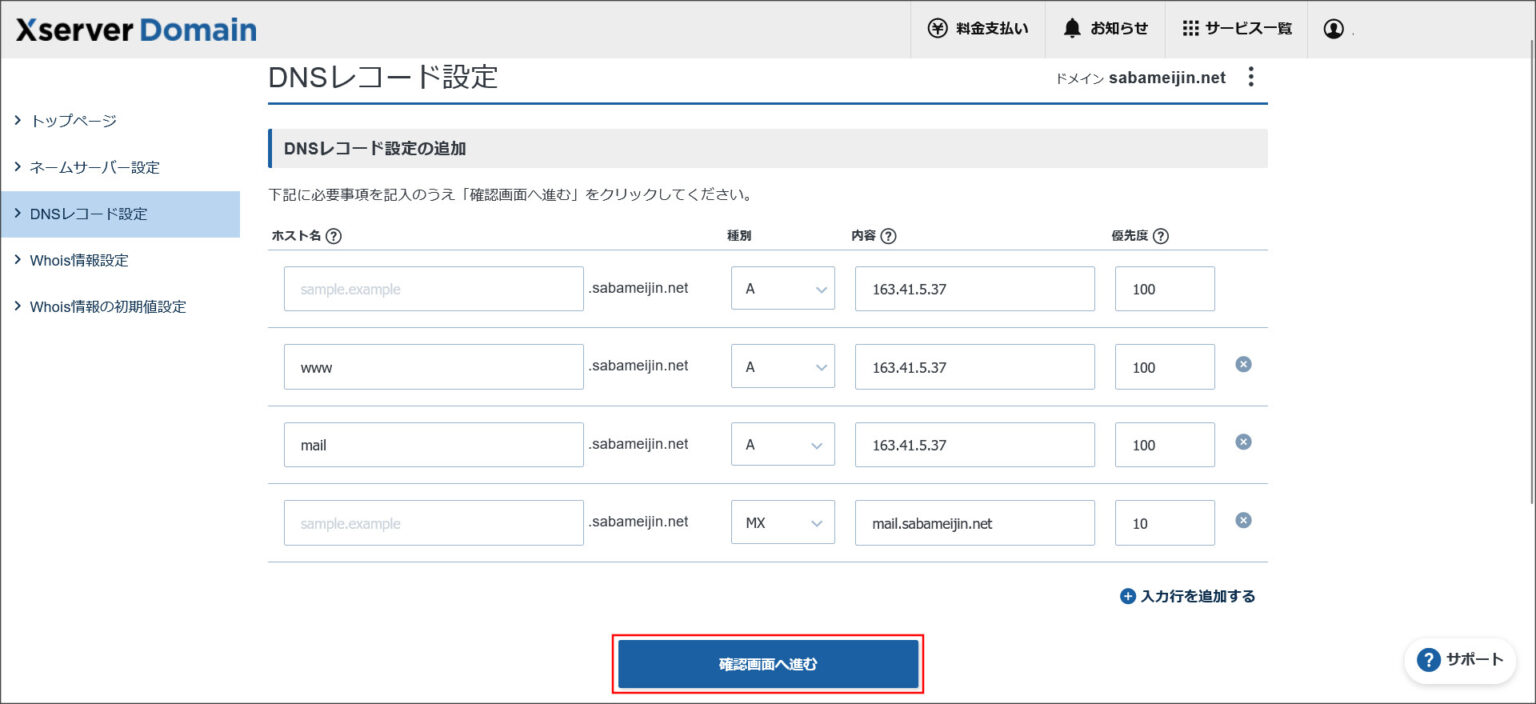This screenshot has height=704, width=1536.
Task: Open the サポート support widget
Action: click(x=1460, y=660)
